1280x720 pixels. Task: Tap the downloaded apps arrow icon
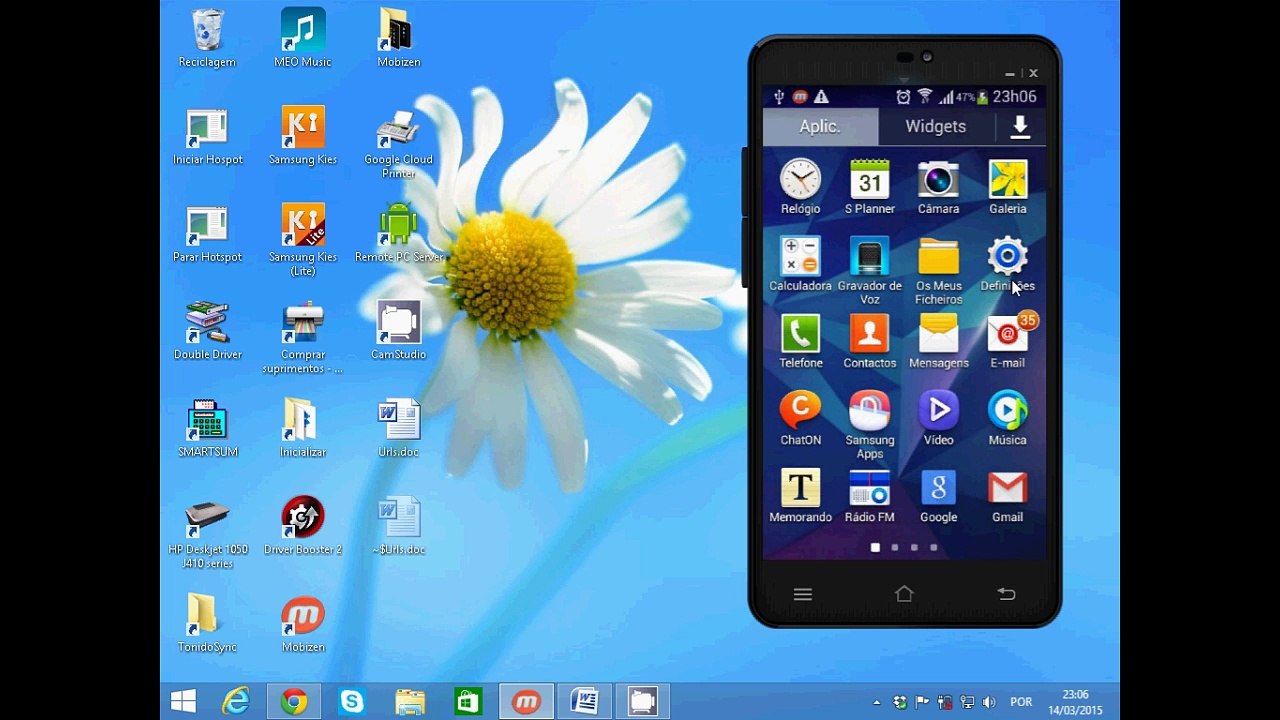[1020, 126]
